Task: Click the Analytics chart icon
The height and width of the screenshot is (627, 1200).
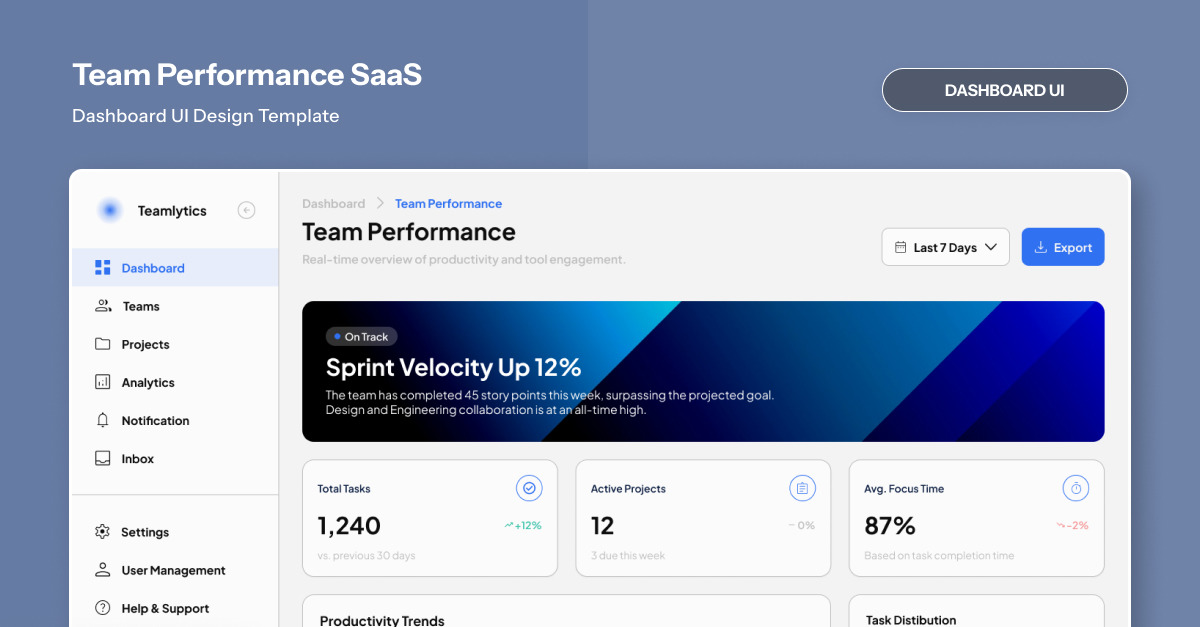Action: pyautogui.click(x=103, y=382)
